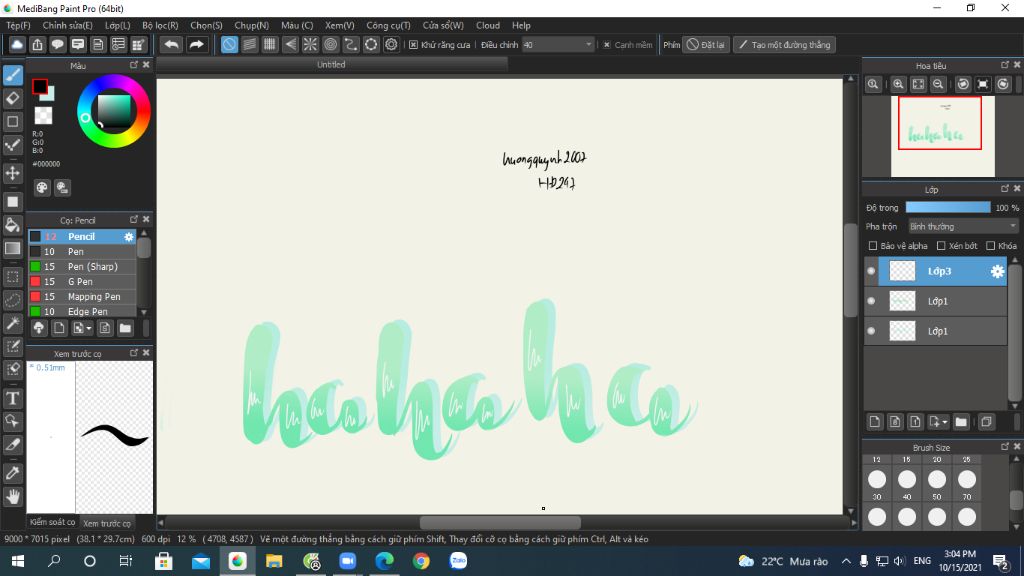Click foreground black color swatch

39,86
